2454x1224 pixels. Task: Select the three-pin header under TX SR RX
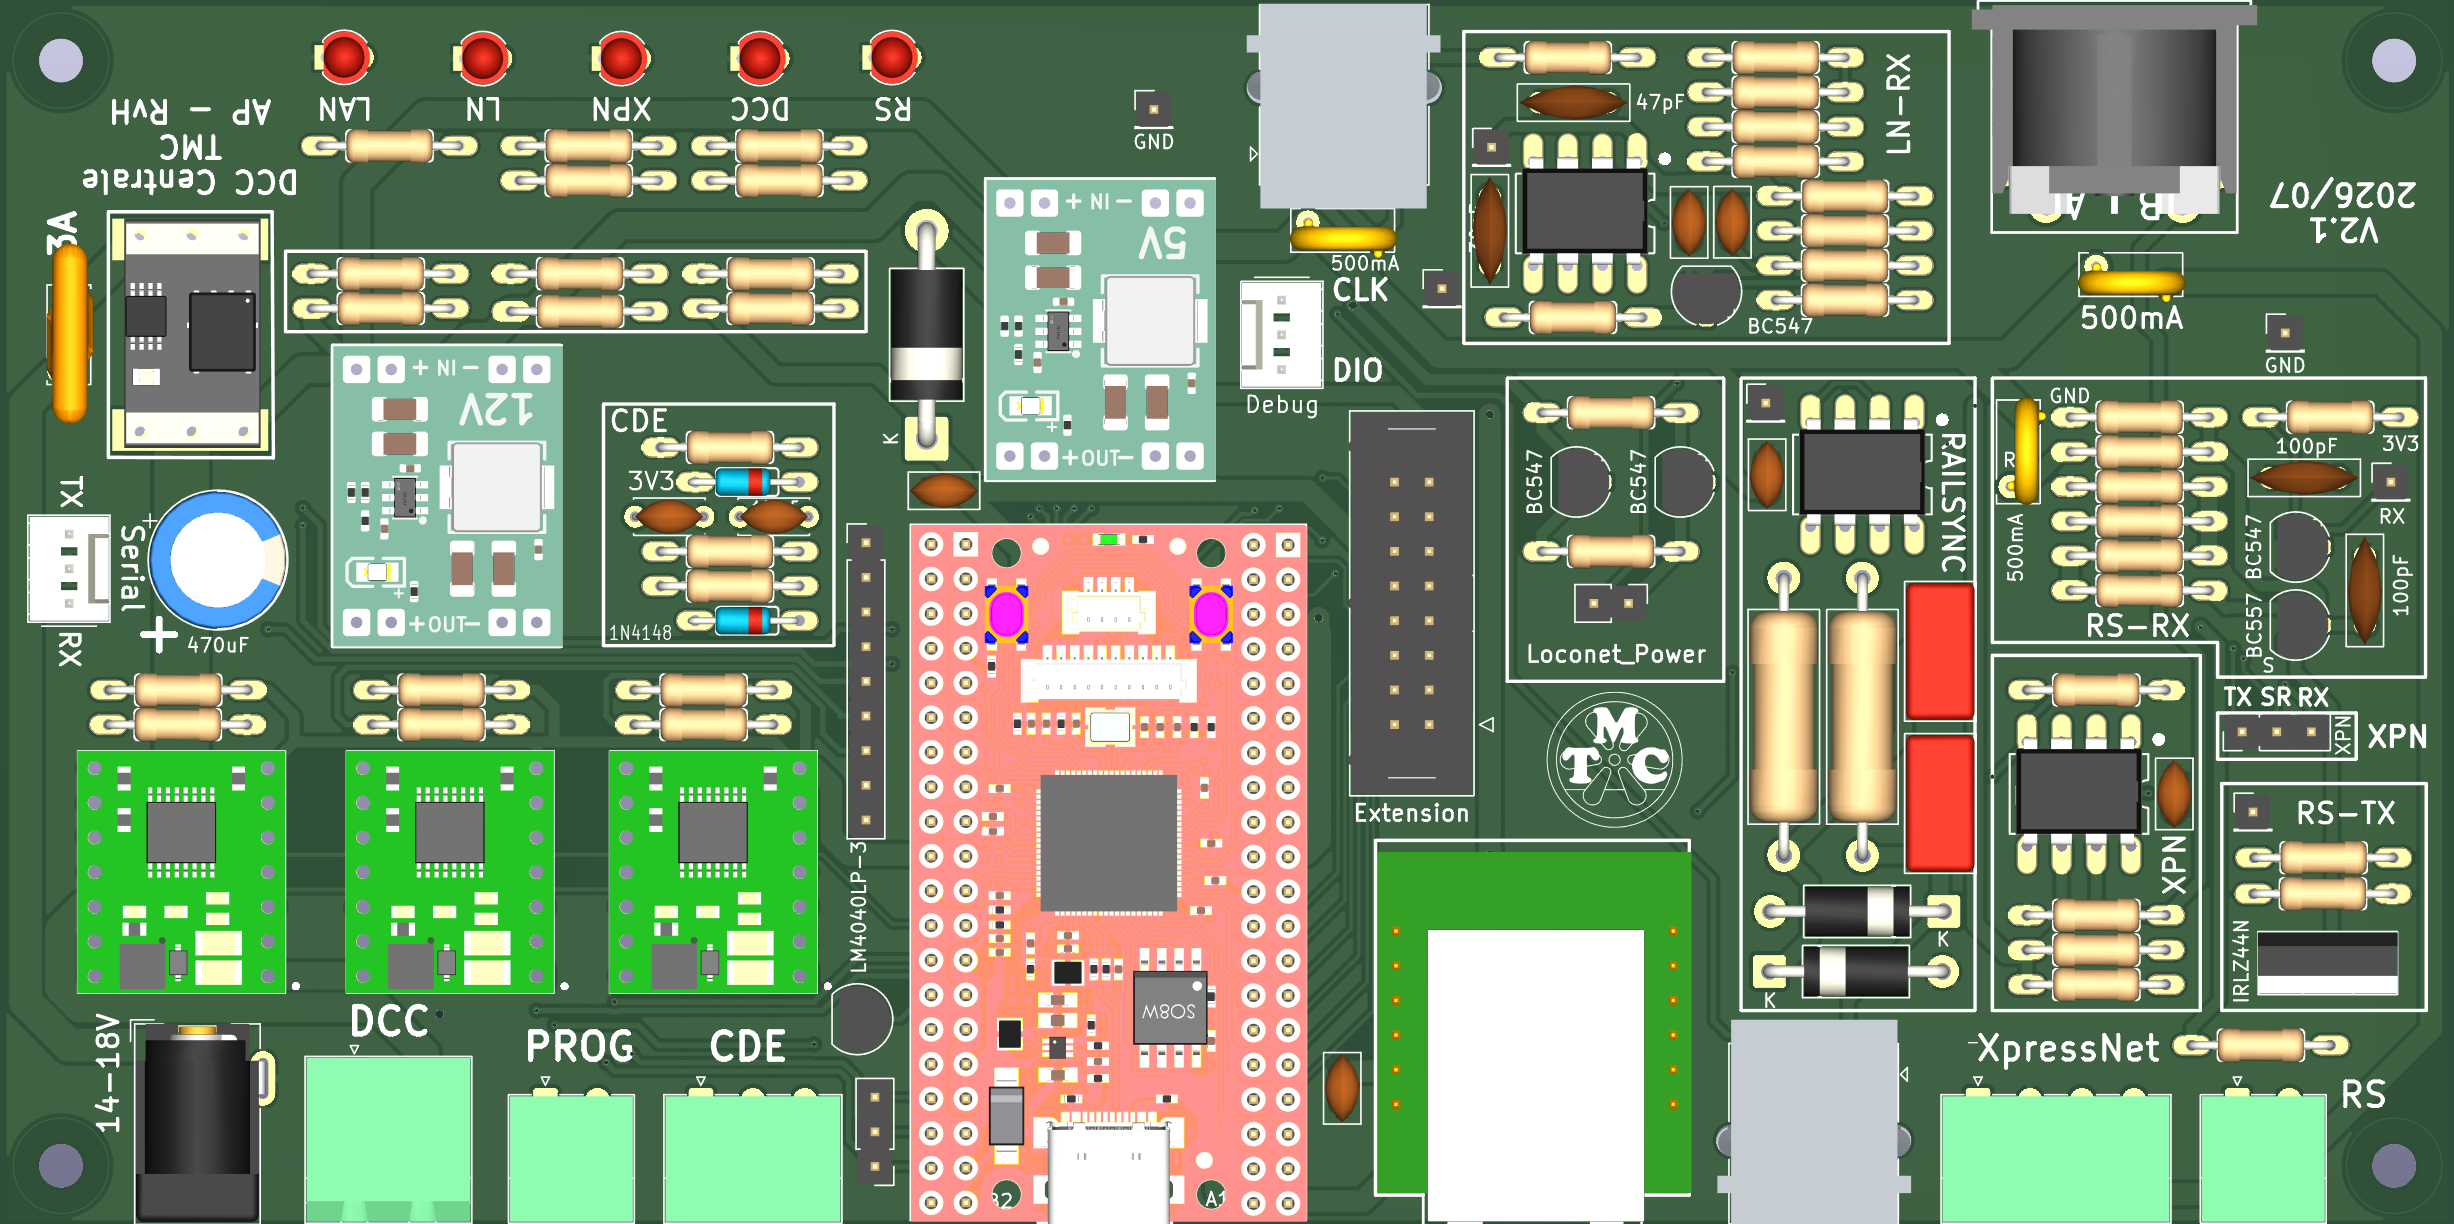pos(2277,733)
